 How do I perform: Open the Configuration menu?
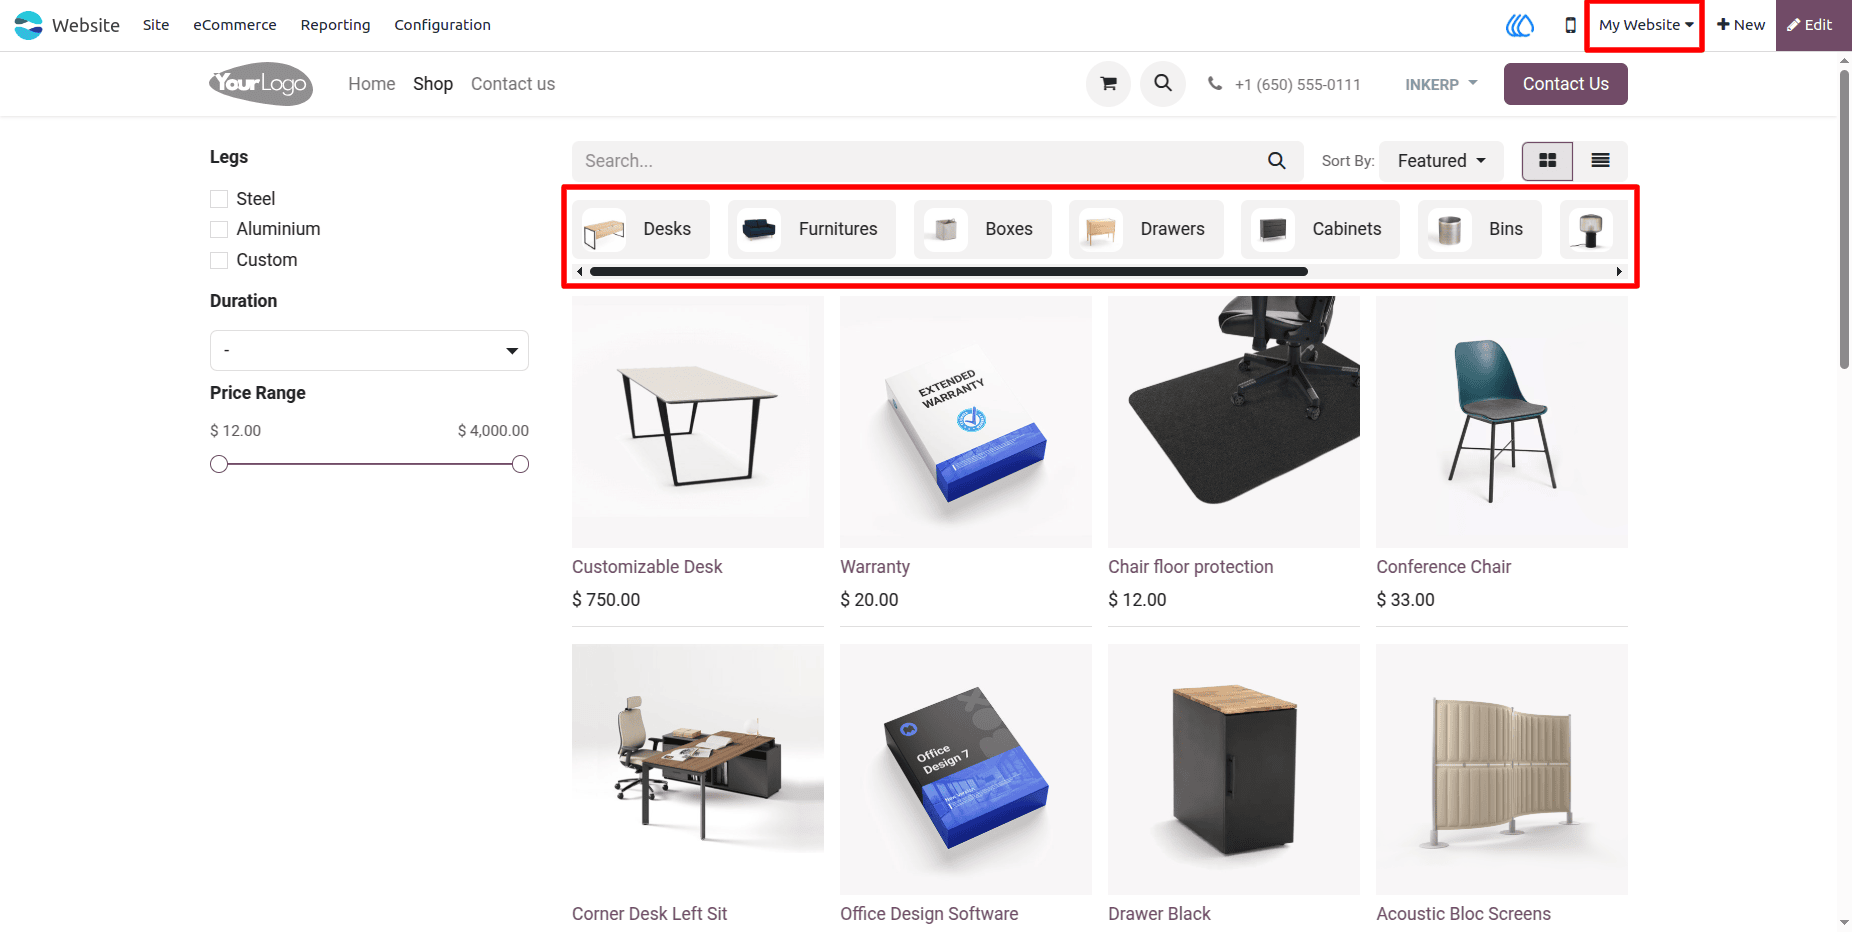[x=442, y=25]
